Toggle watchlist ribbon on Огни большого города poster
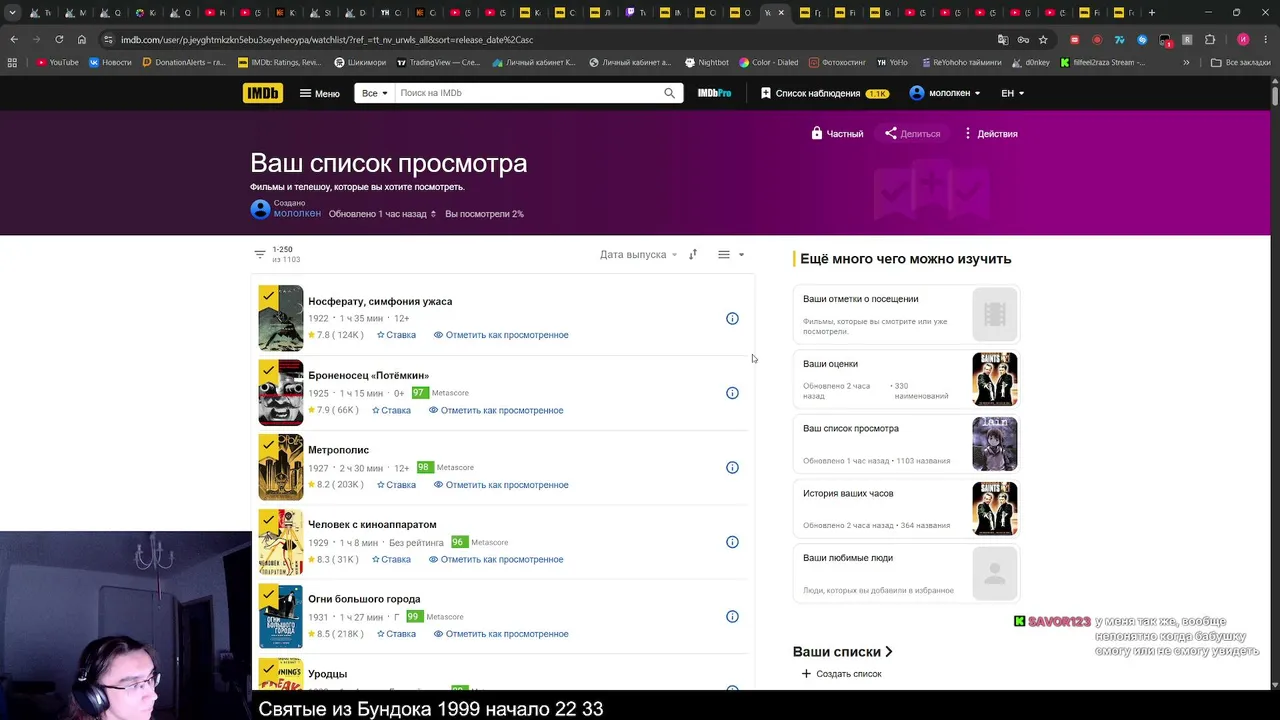1280x720 pixels. 268,594
